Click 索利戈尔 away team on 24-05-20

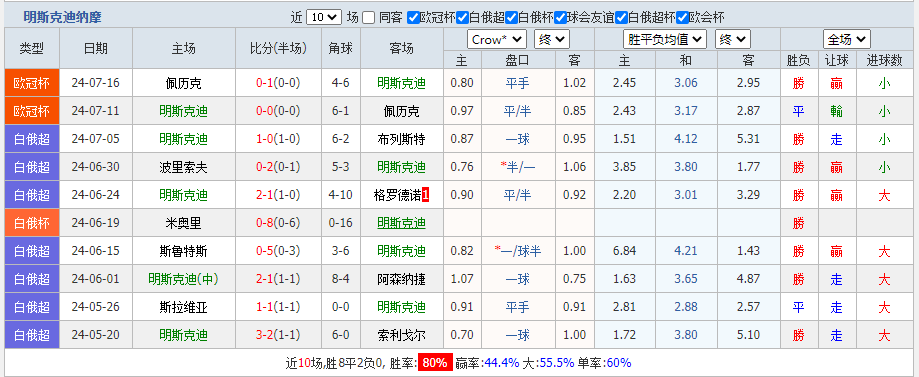click(401, 335)
